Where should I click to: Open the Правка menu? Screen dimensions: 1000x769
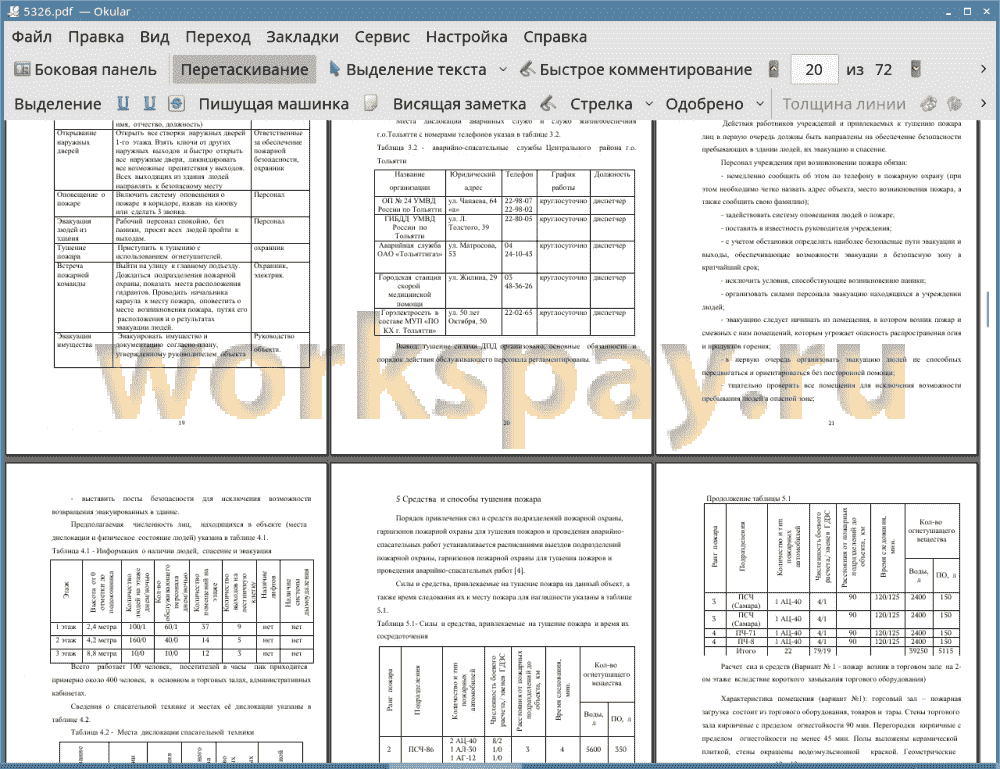(x=96, y=37)
